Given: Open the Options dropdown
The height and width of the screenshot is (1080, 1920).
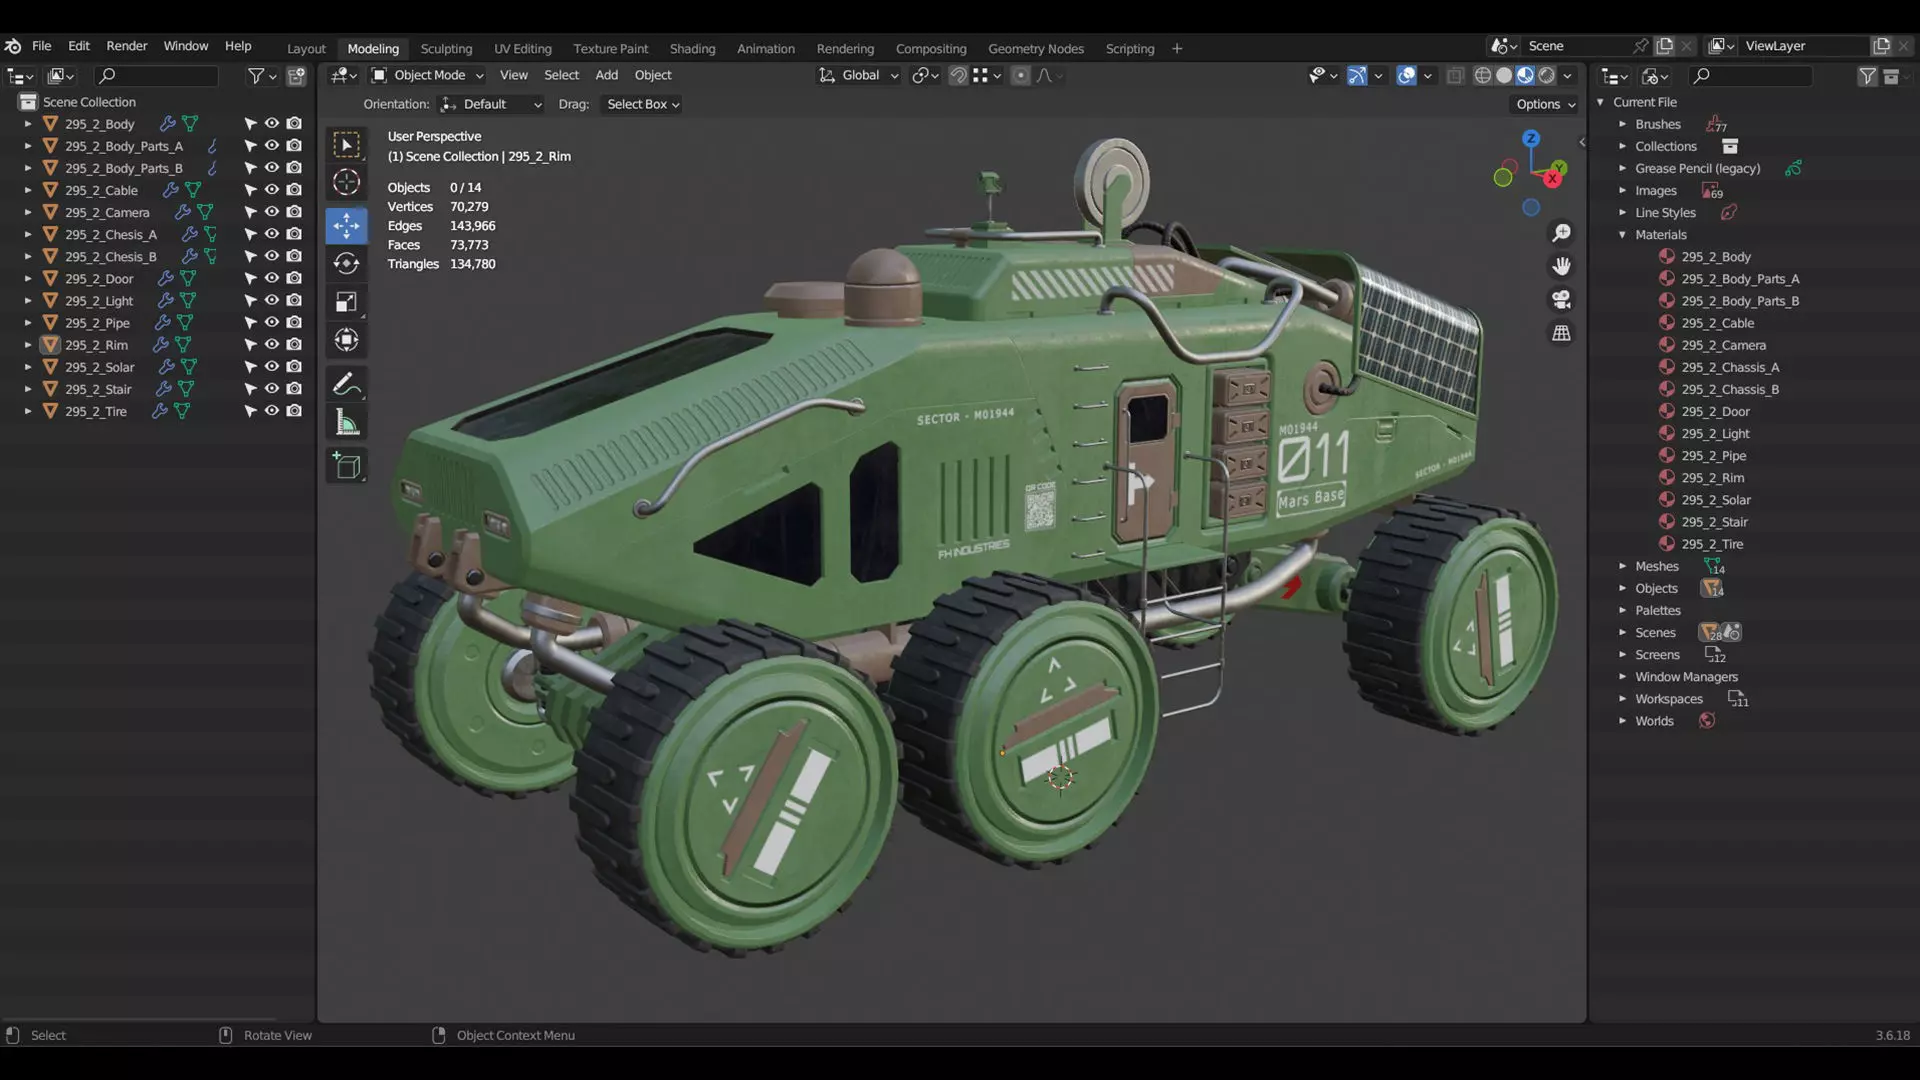Looking at the screenshot, I should tap(1545, 104).
